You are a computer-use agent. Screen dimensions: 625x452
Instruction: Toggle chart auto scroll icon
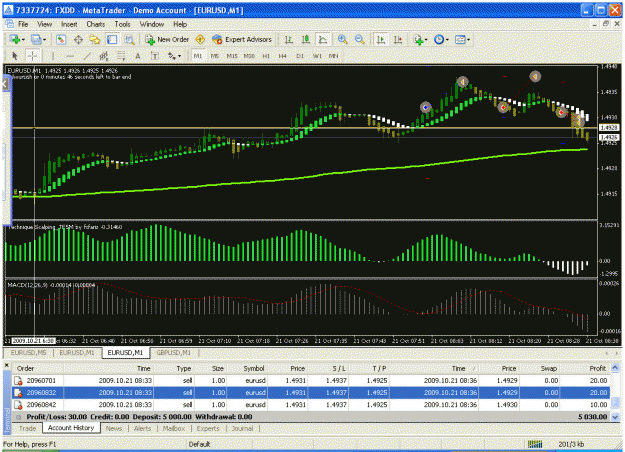[381, 39]
